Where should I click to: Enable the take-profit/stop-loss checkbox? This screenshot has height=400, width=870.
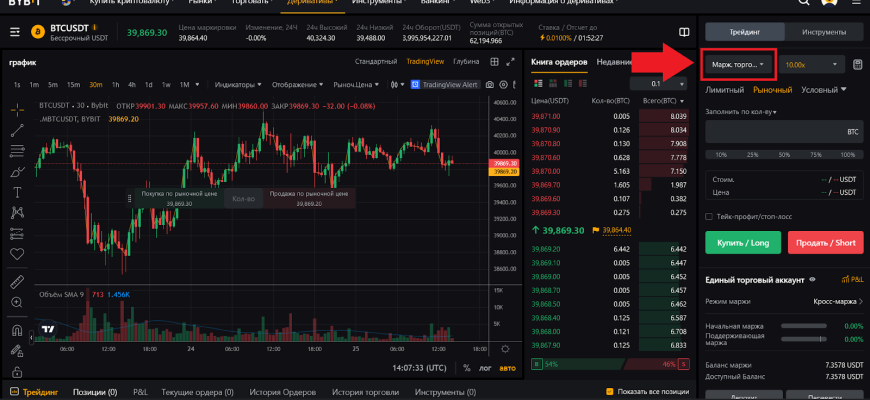(709, 216)
